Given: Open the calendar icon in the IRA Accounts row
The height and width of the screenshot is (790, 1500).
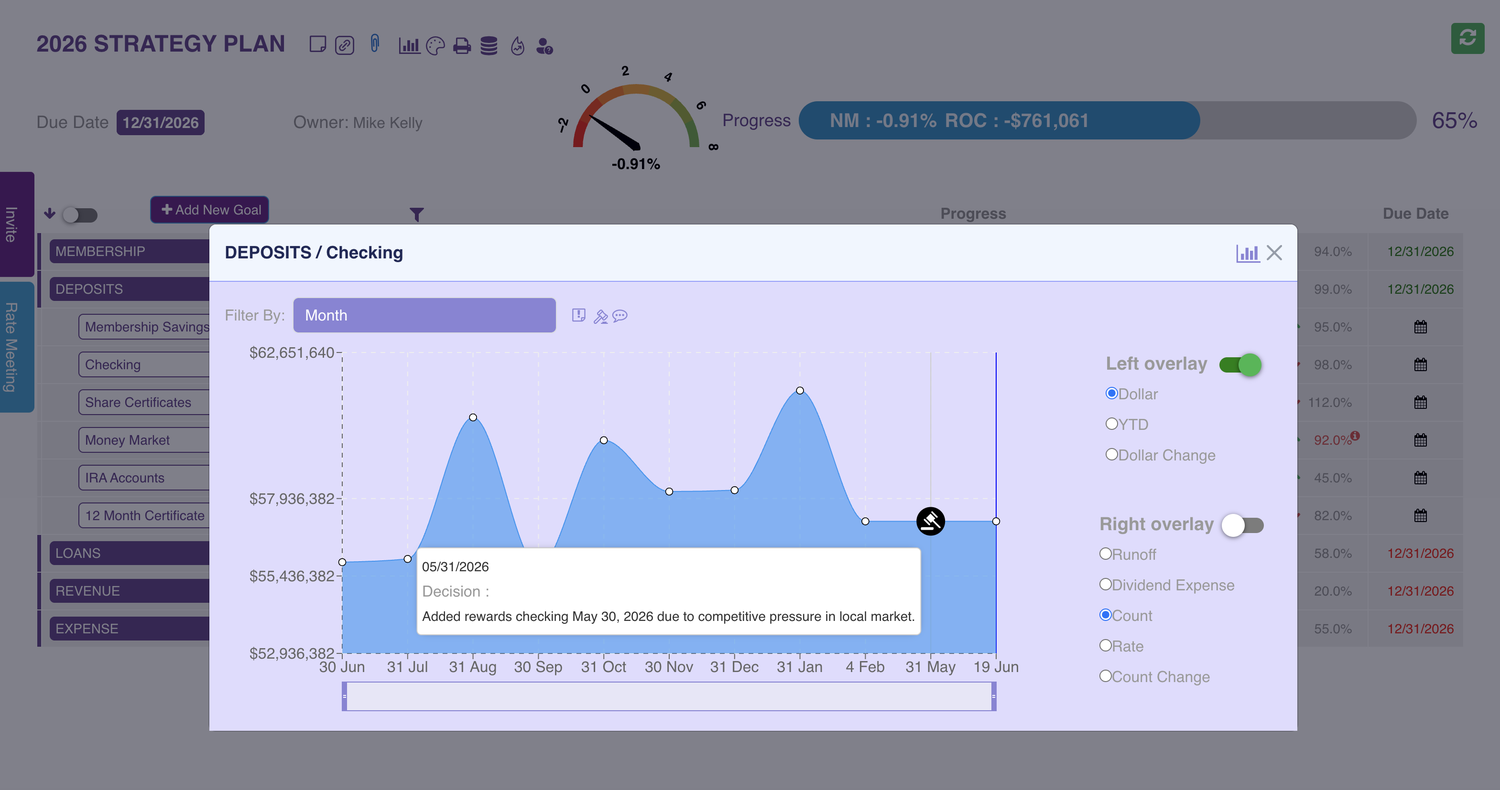Looking at the screenshot, I should coord(1420,478).
